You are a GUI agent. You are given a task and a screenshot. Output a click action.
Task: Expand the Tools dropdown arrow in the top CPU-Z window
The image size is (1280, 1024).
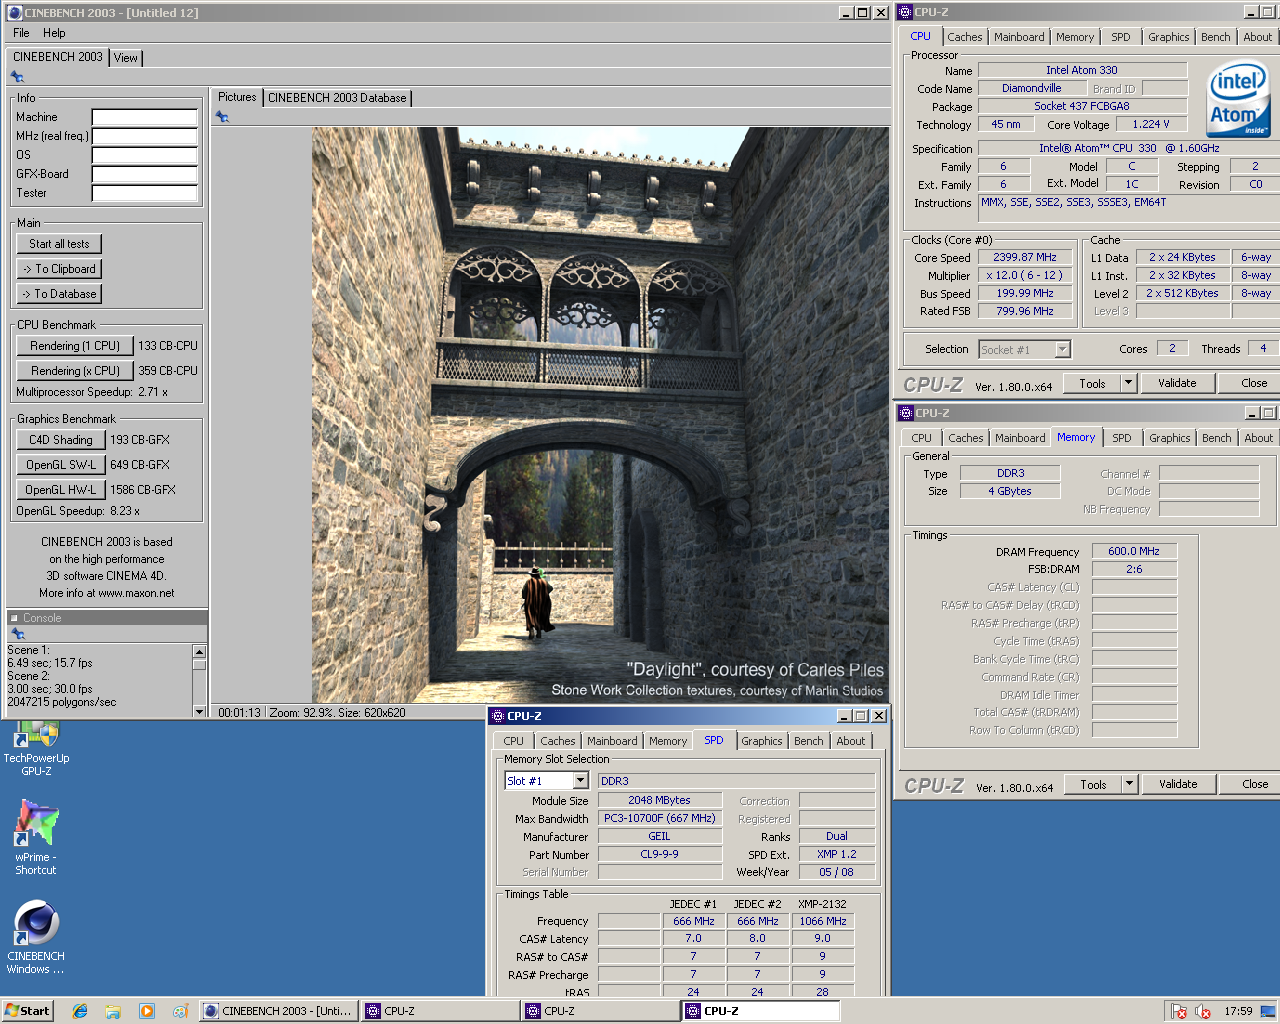click(1129, 383)
